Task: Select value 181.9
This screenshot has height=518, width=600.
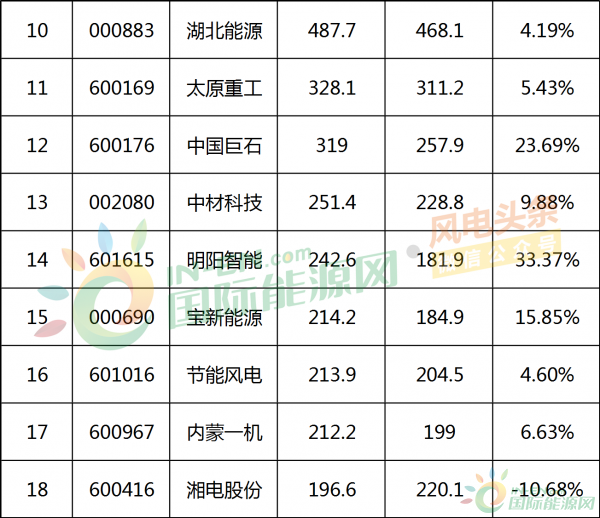Action: 440,260
